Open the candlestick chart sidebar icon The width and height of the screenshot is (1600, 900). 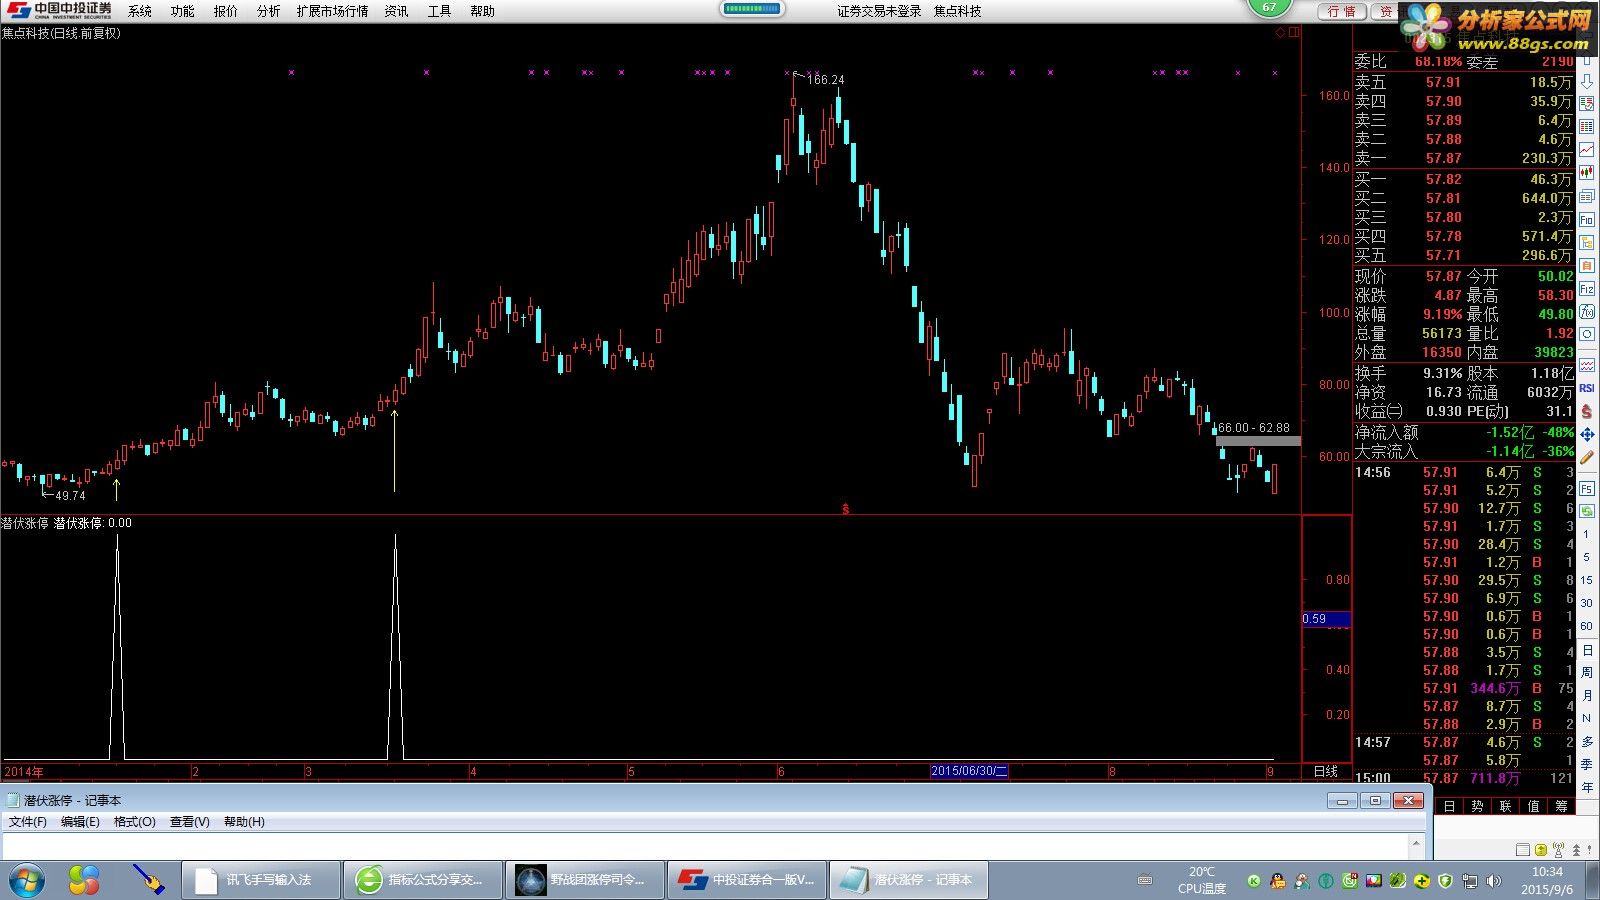click(x=1587, y=173)
